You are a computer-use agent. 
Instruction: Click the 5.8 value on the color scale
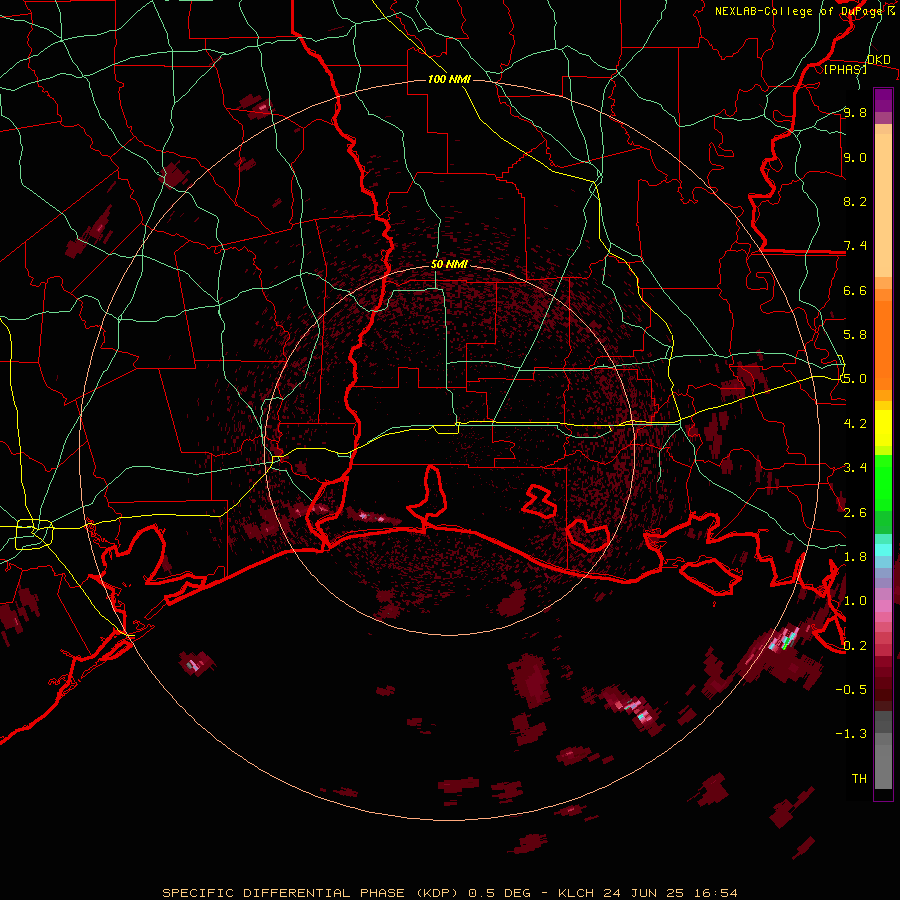[x=855, y=335]
